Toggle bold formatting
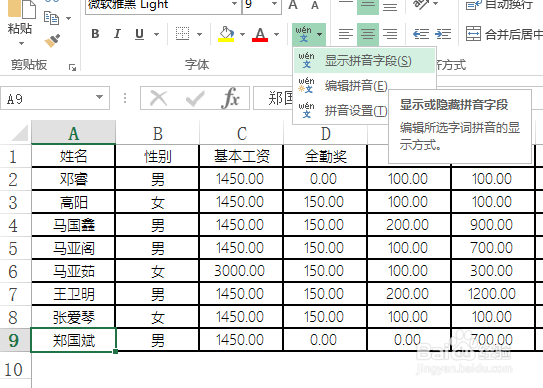Viewport: 543px width, 388px height. point(95,34)
